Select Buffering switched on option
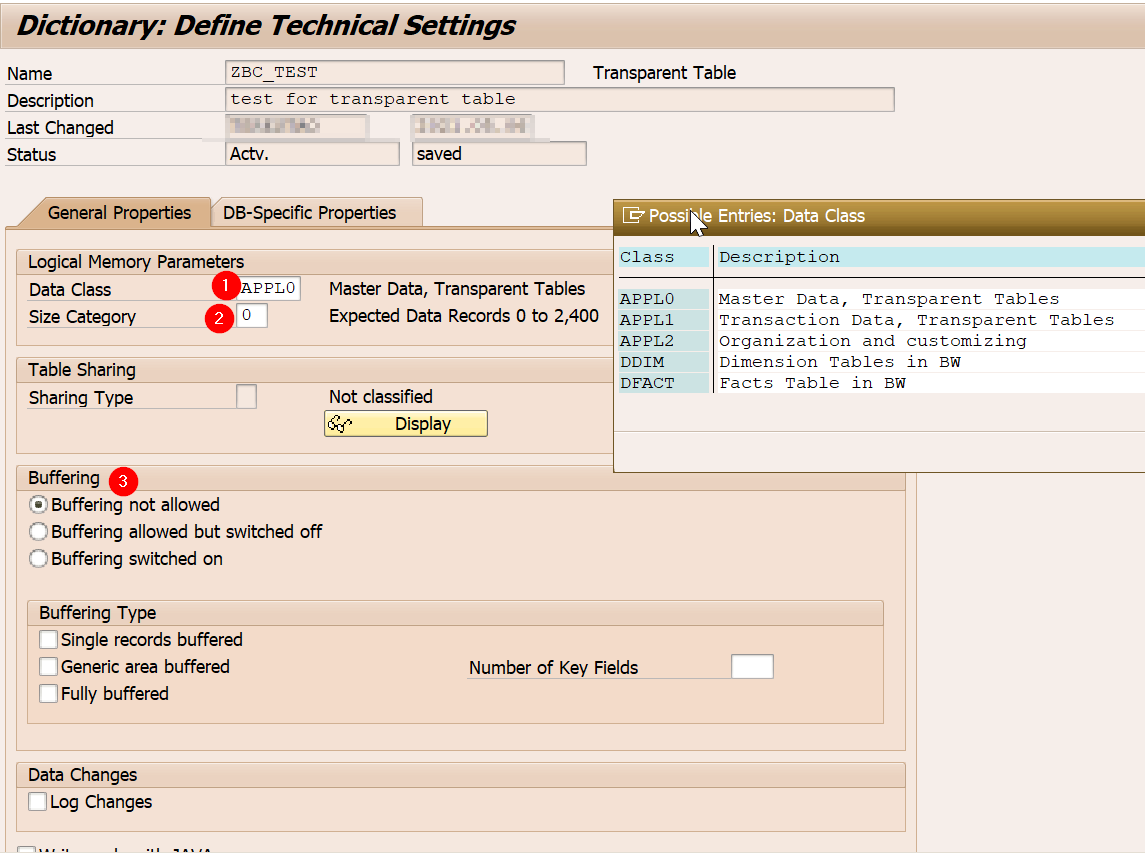This screenshot has height=857, width=1145. point(38,558)
